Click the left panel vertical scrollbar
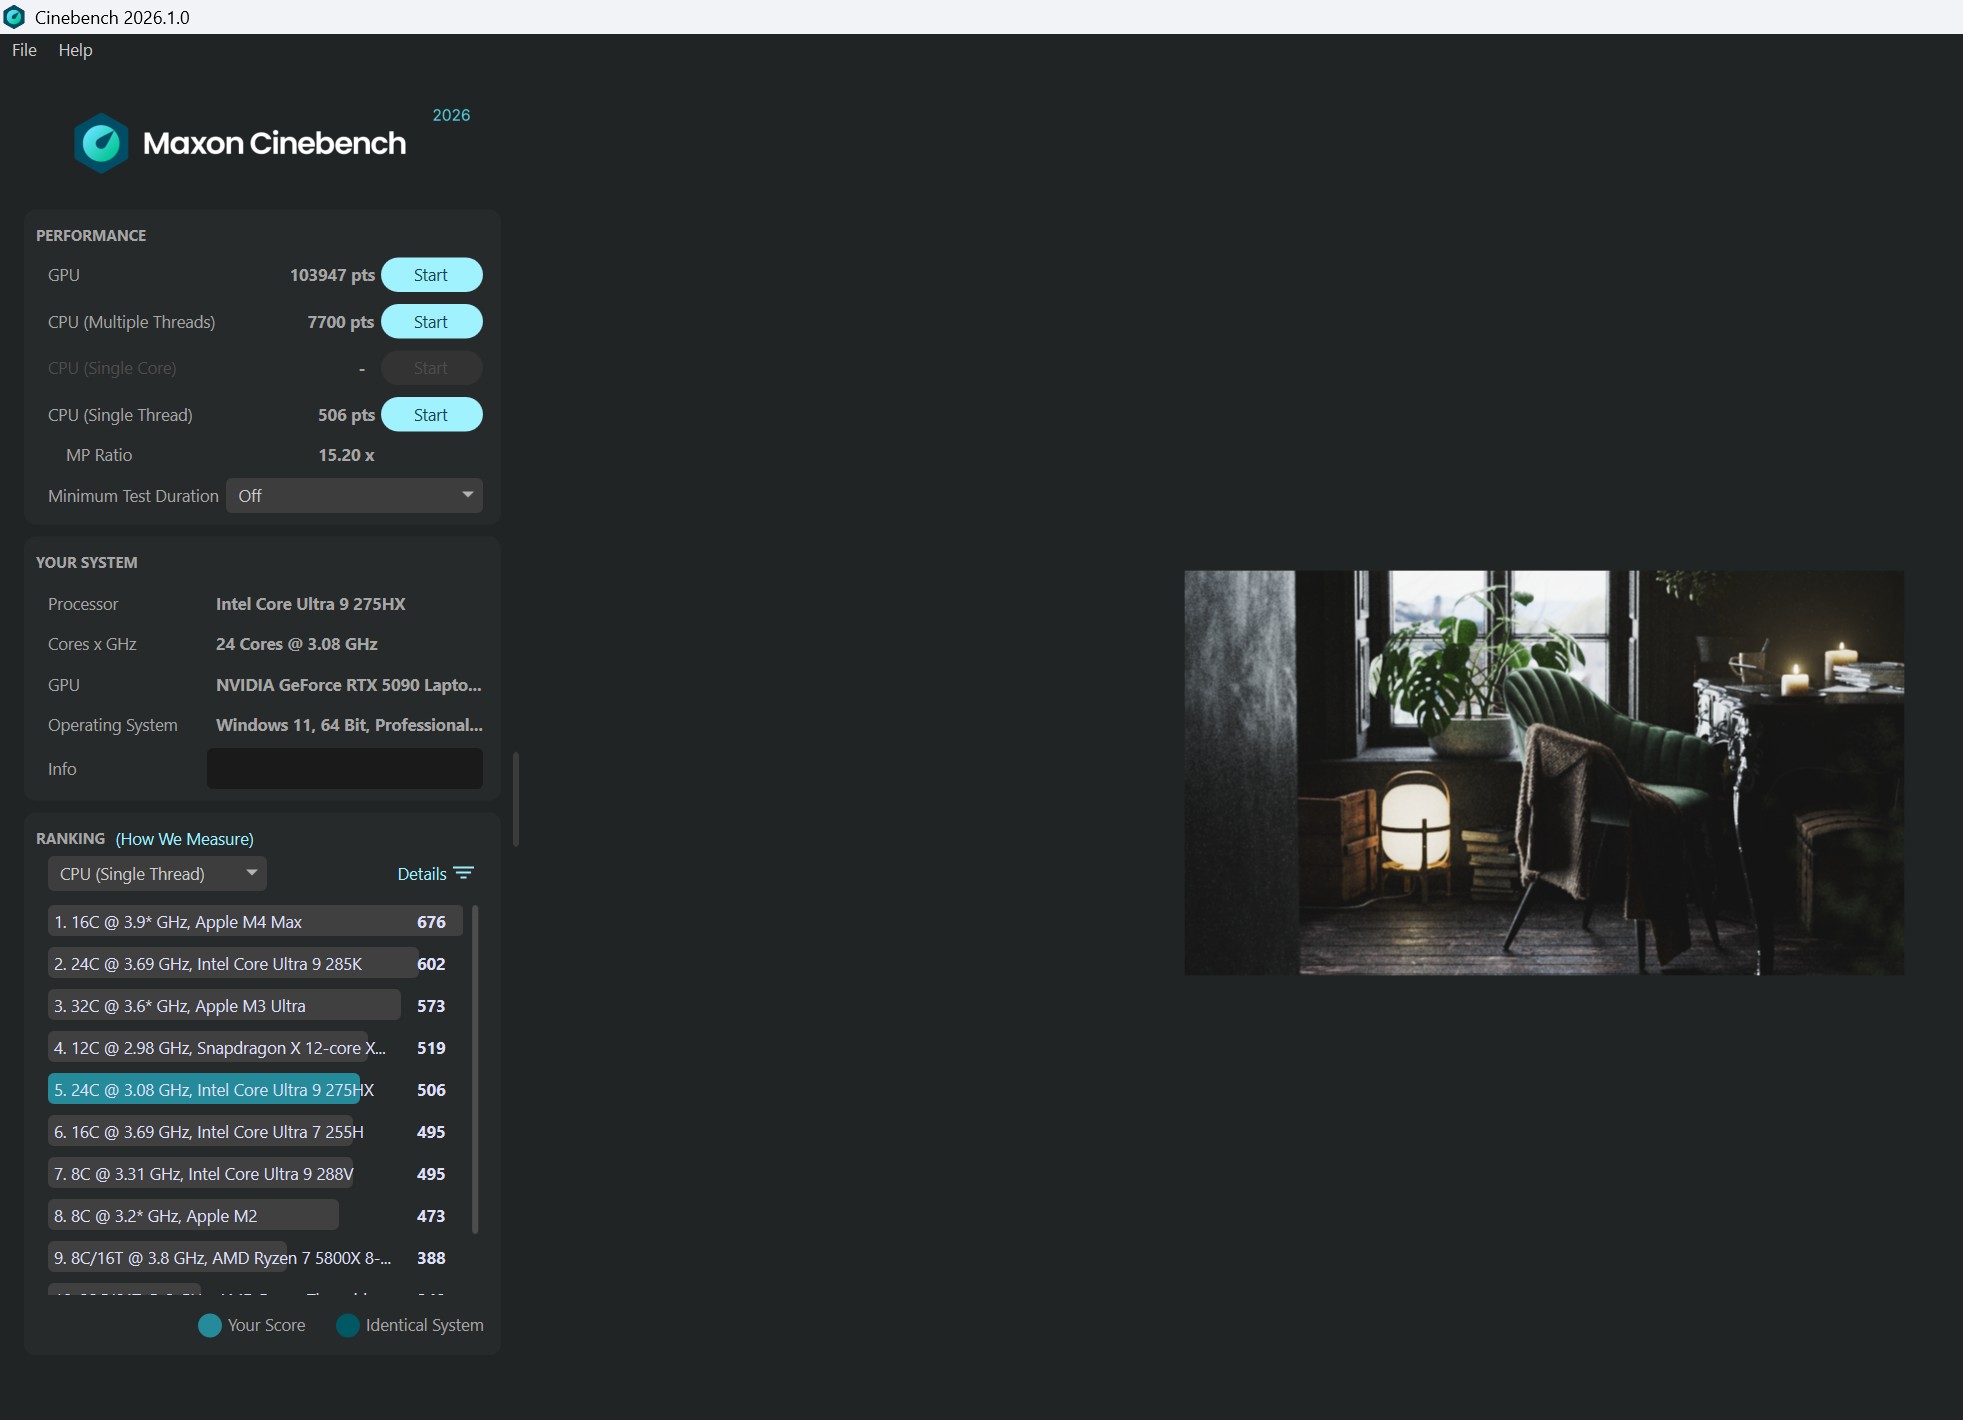 (516, 799)
